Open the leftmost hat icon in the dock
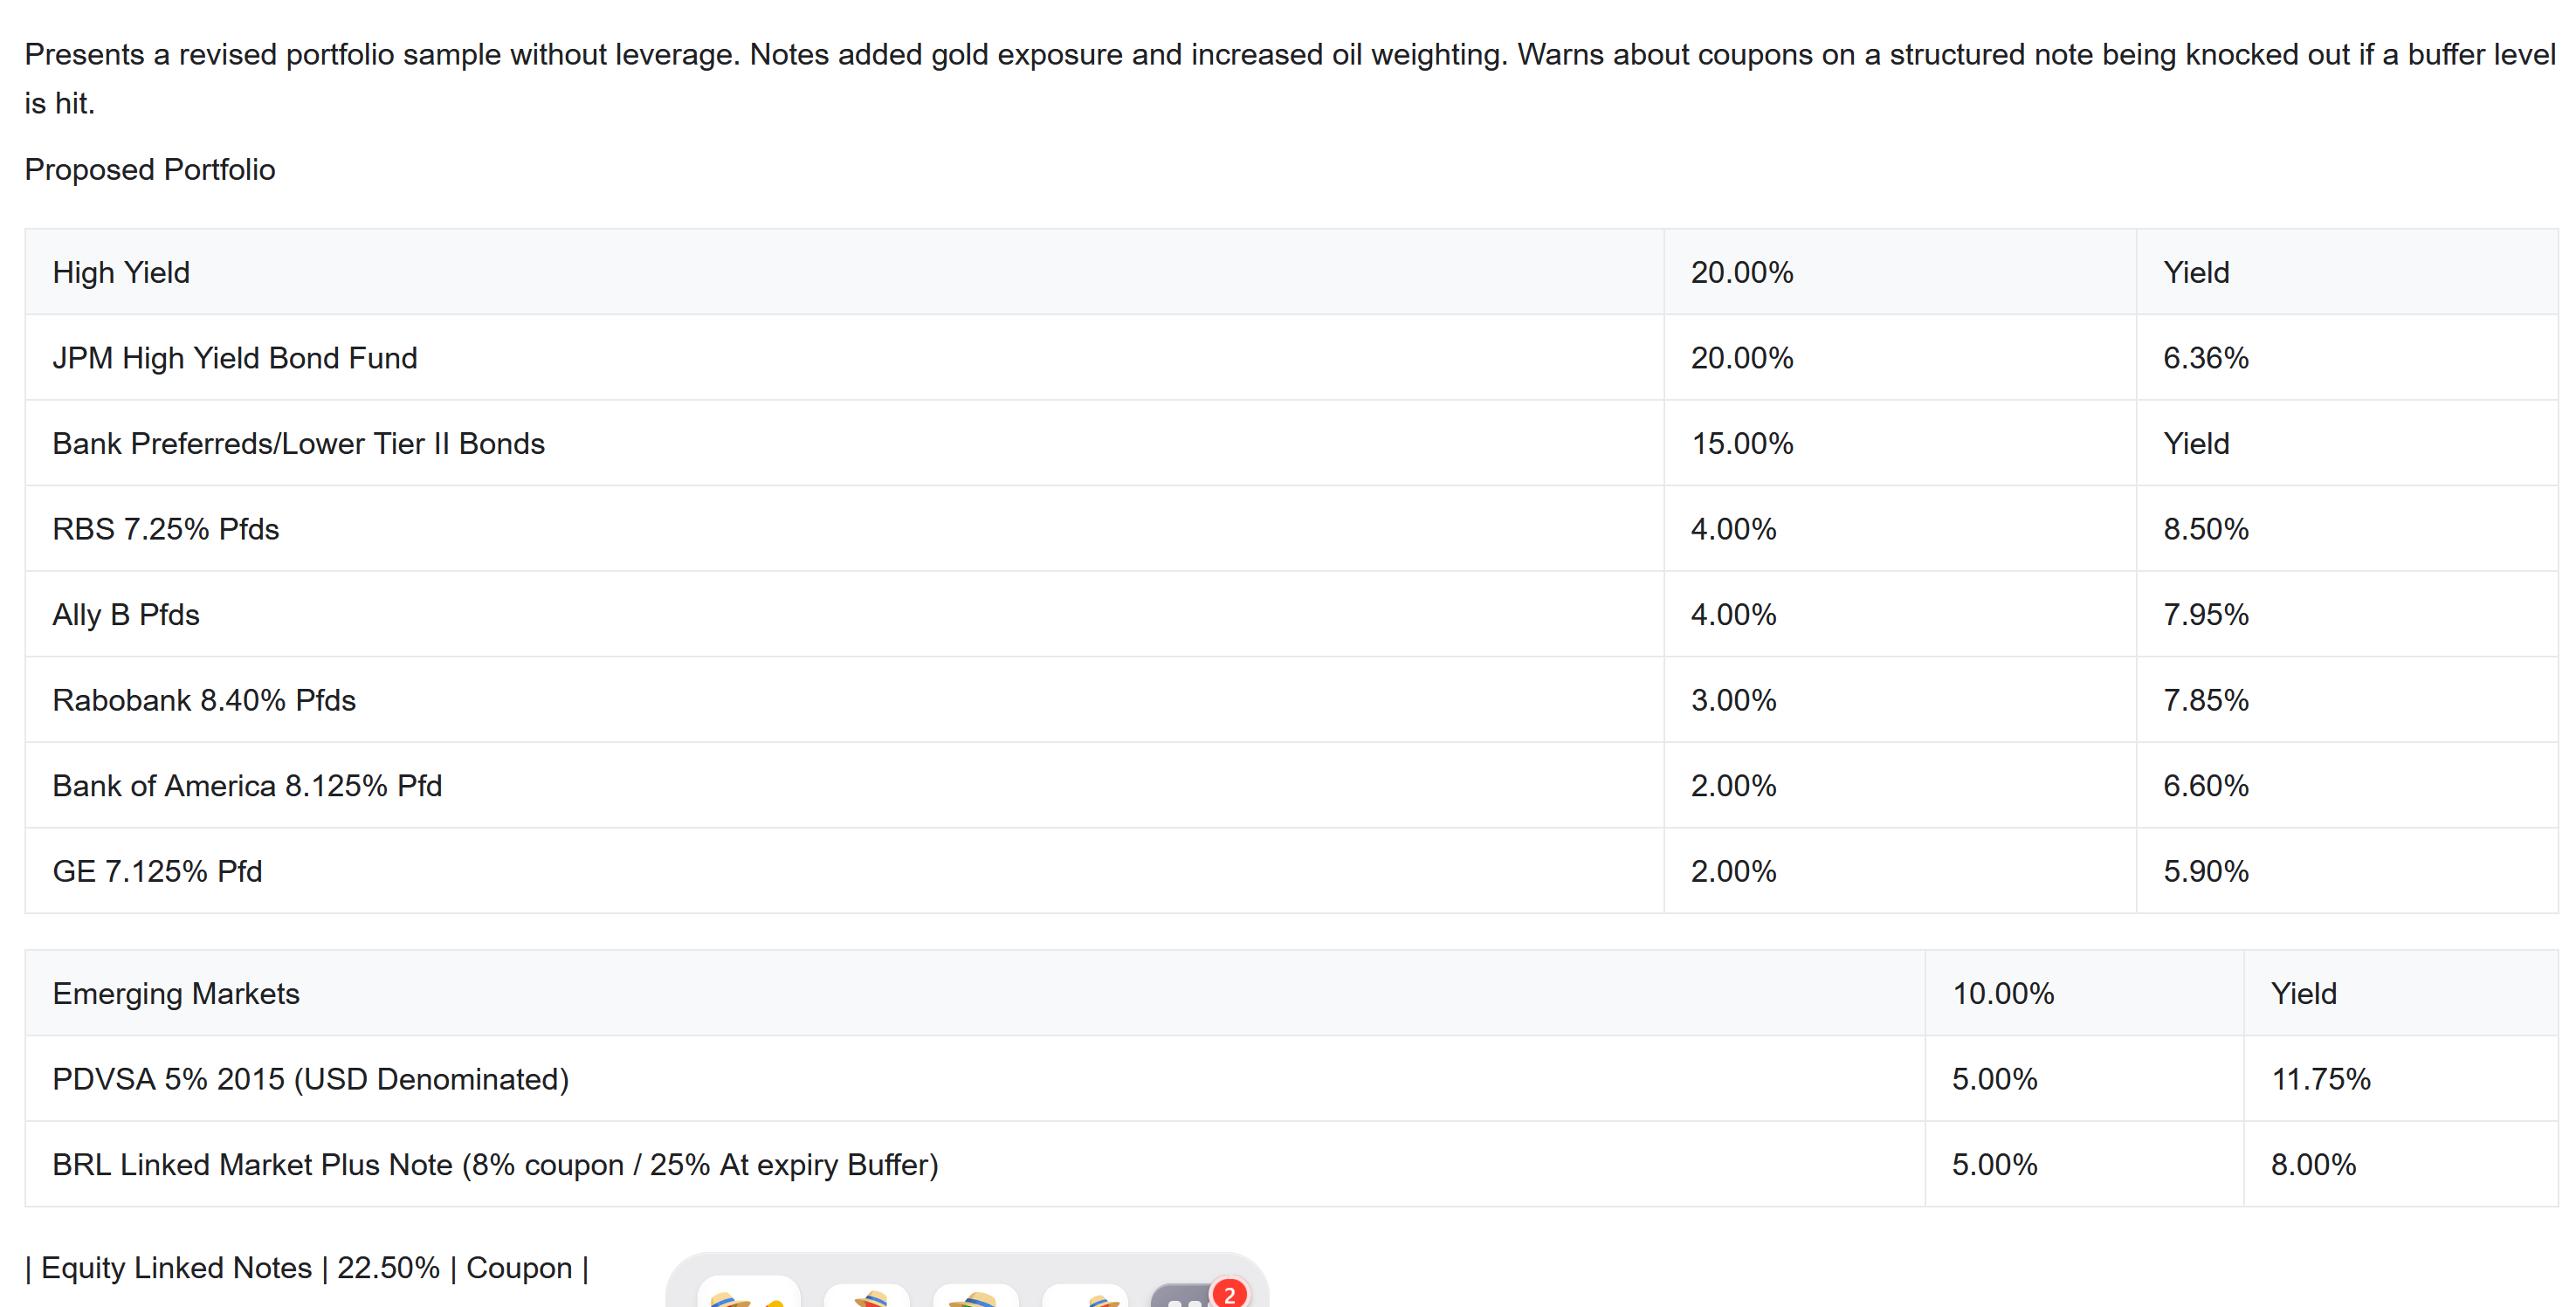This screenshot has width=2576, height=1307. point(748,1294)
